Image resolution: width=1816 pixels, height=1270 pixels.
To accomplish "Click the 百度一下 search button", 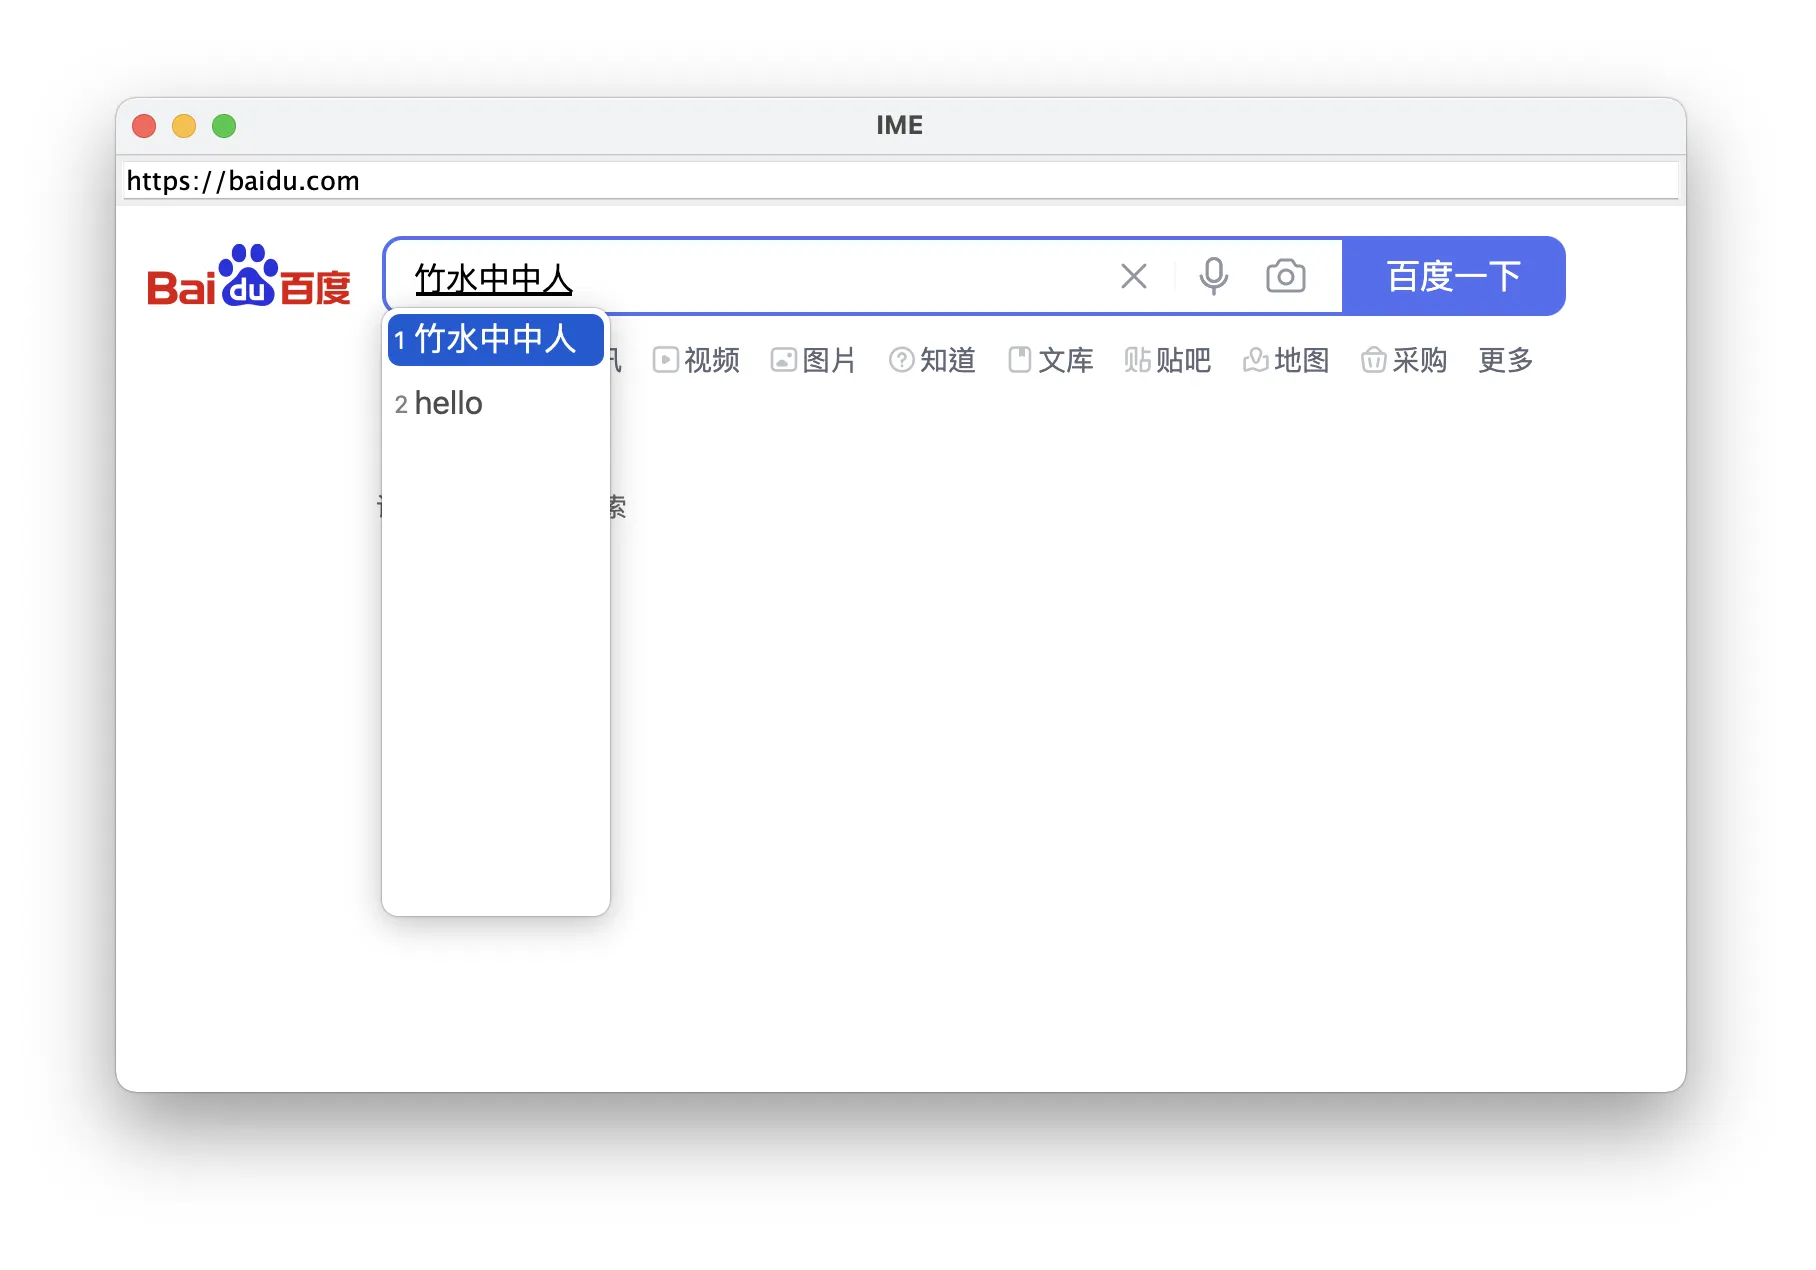I will point(1453,276).
